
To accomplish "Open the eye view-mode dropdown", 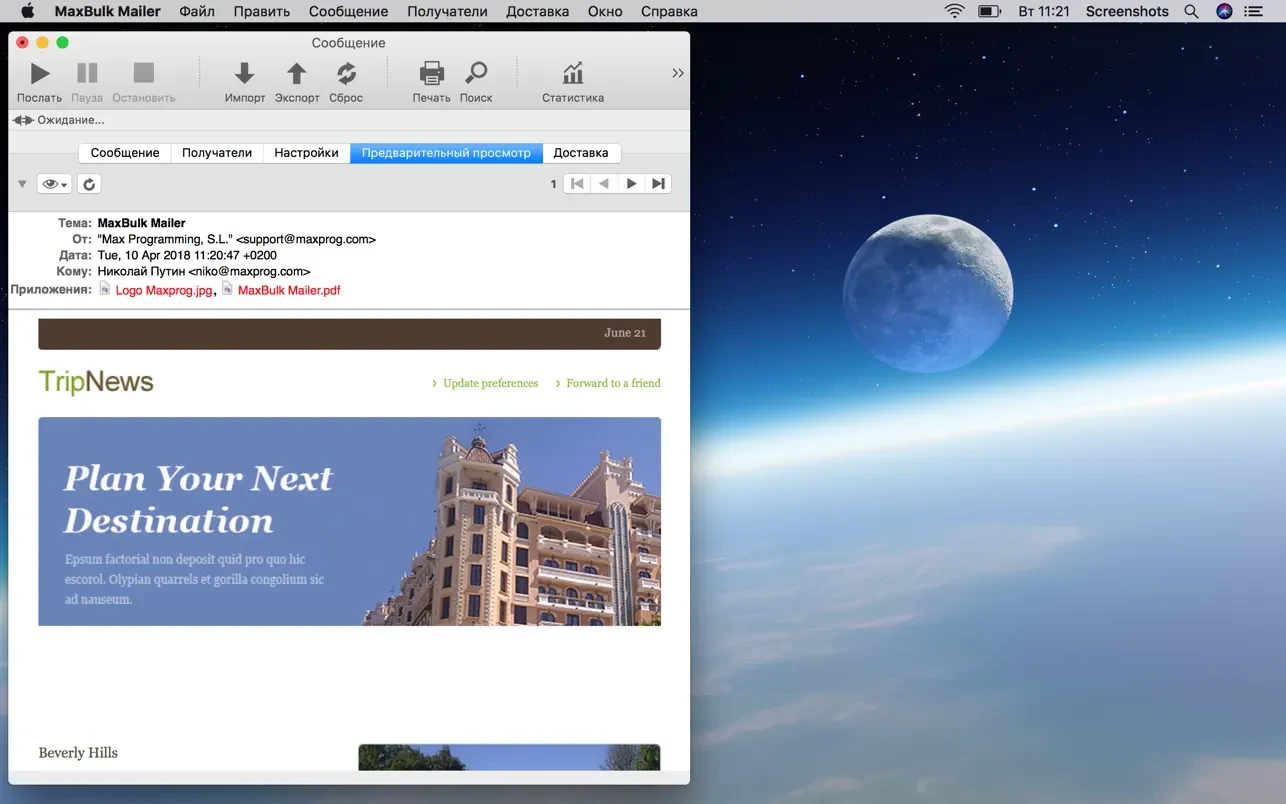I will coord(54,184).
